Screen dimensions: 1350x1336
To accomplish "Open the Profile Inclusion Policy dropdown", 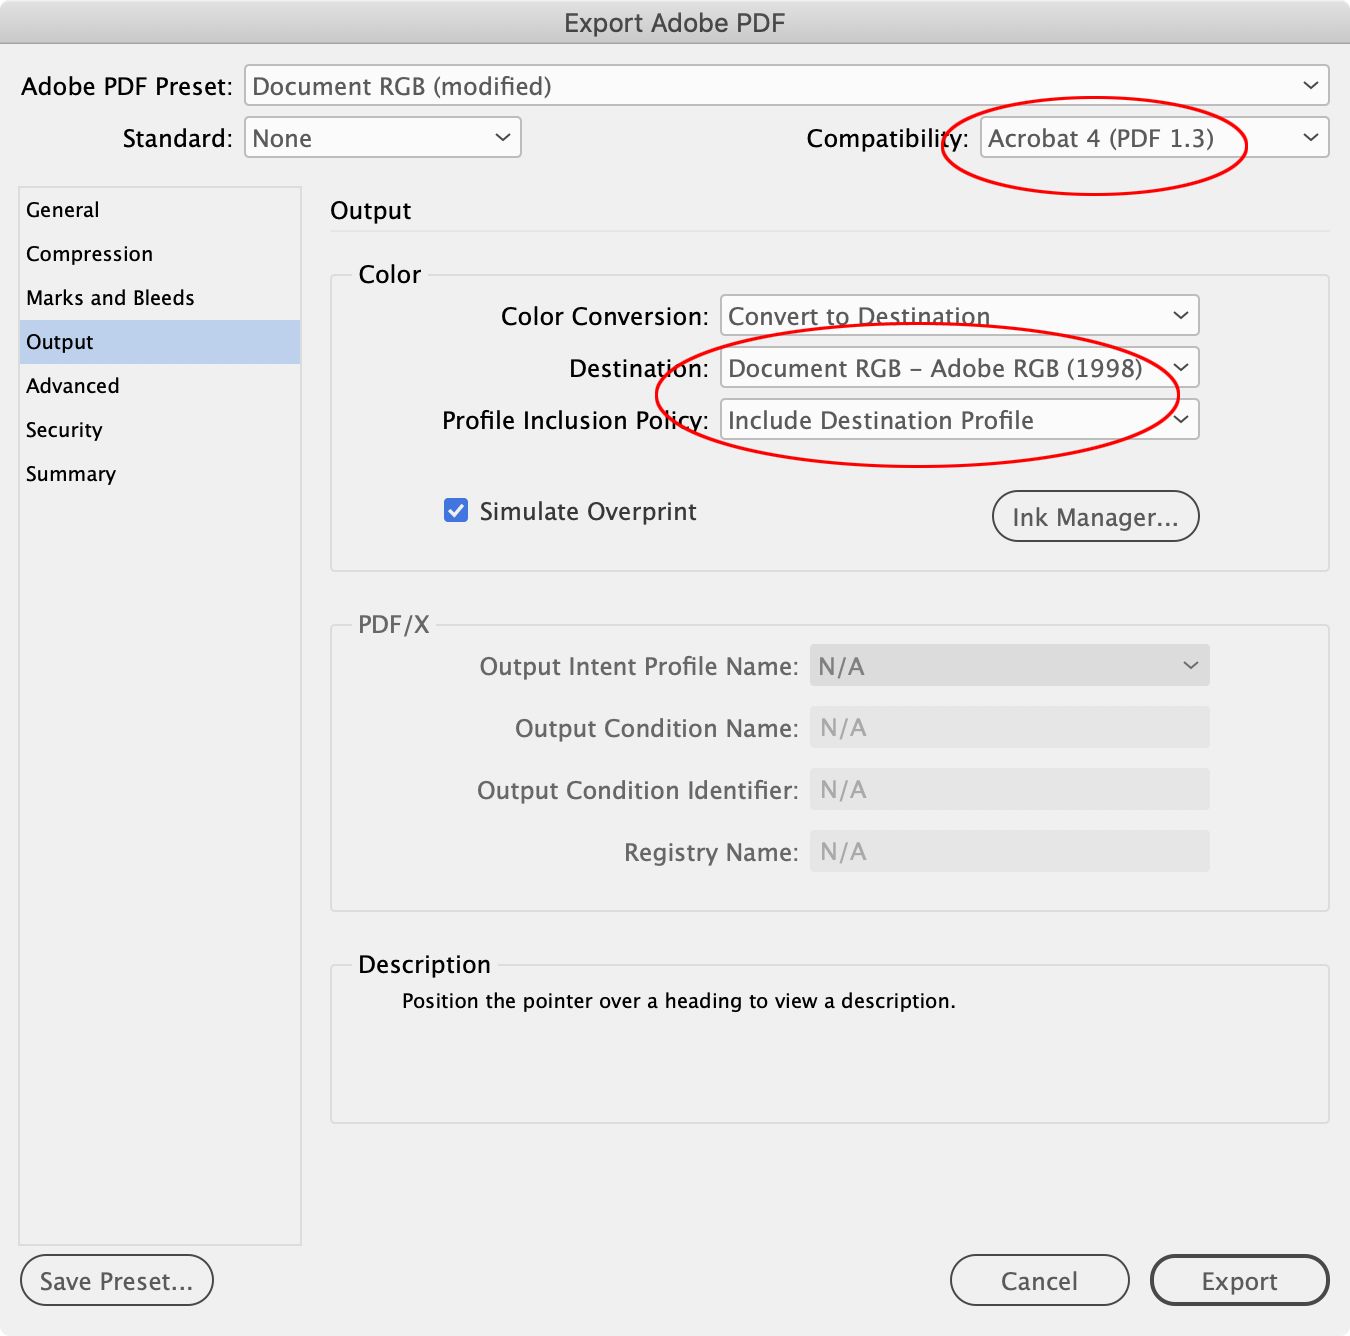I will [958, 419].
